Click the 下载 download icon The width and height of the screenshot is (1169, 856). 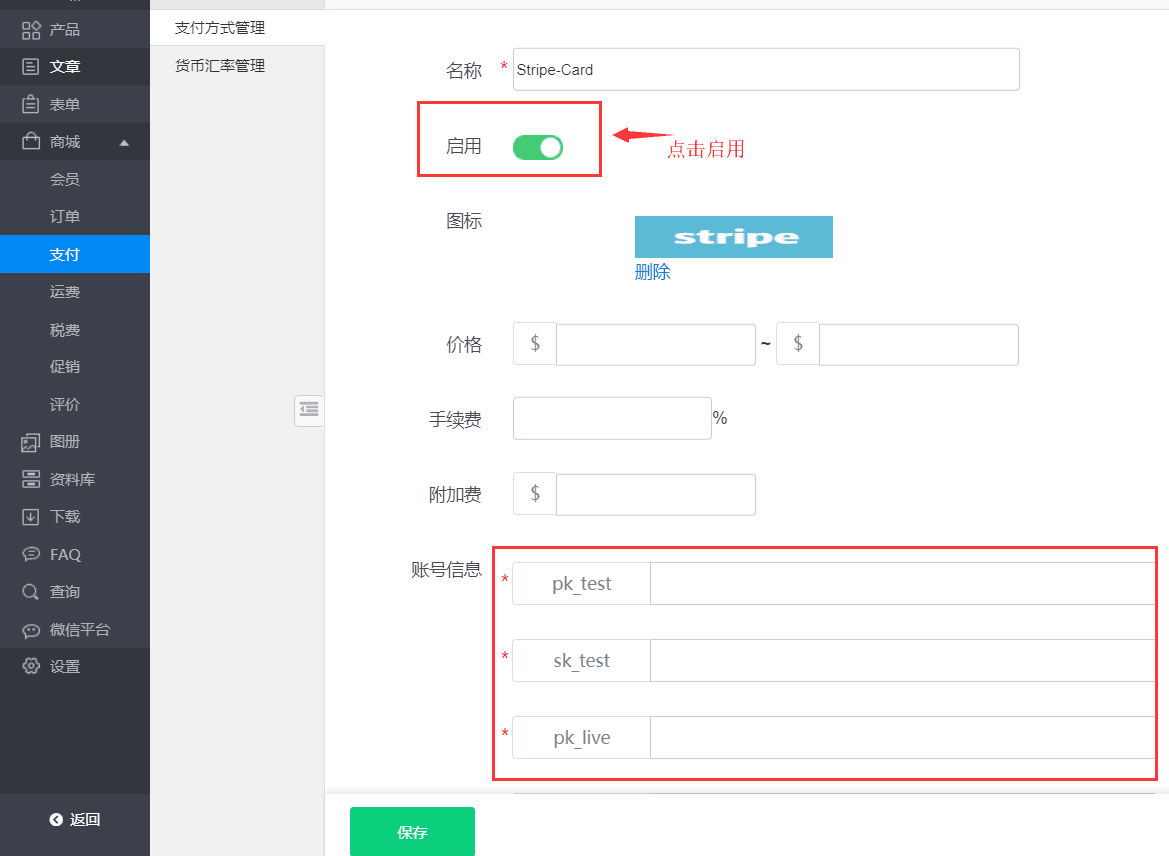click(x=31, y=517)
